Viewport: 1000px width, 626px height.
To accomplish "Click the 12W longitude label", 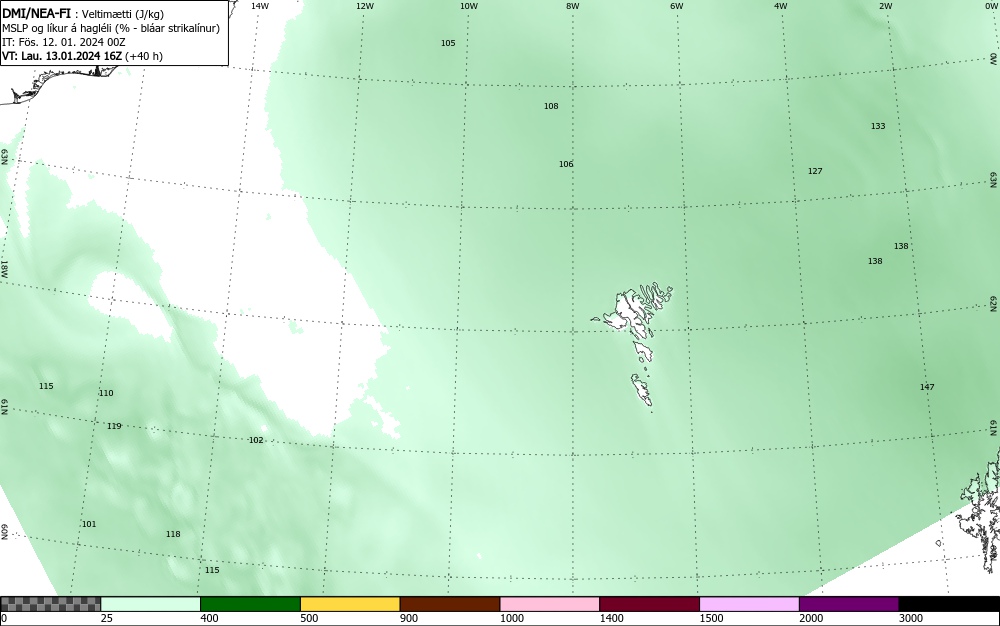I will click(365, 6).
